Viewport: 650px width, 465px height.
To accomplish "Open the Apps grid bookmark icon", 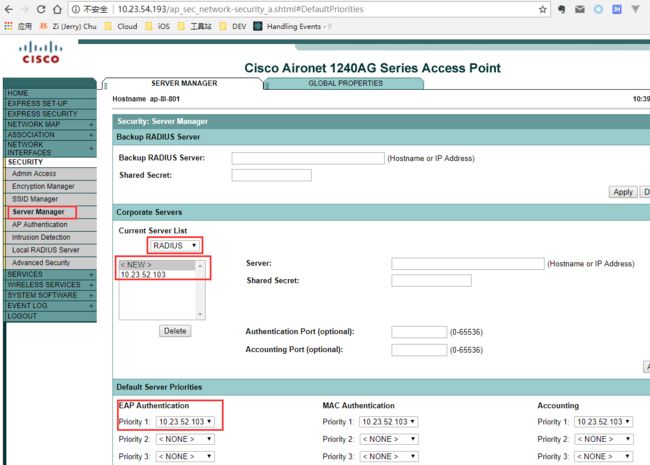I will pyautogui.click(x=8, y=26).
